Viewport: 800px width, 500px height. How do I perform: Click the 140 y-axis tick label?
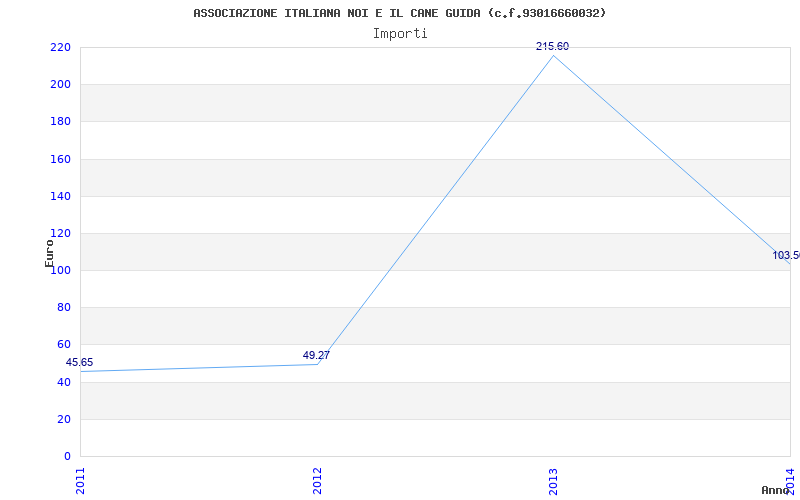click(x=60, y=196)
